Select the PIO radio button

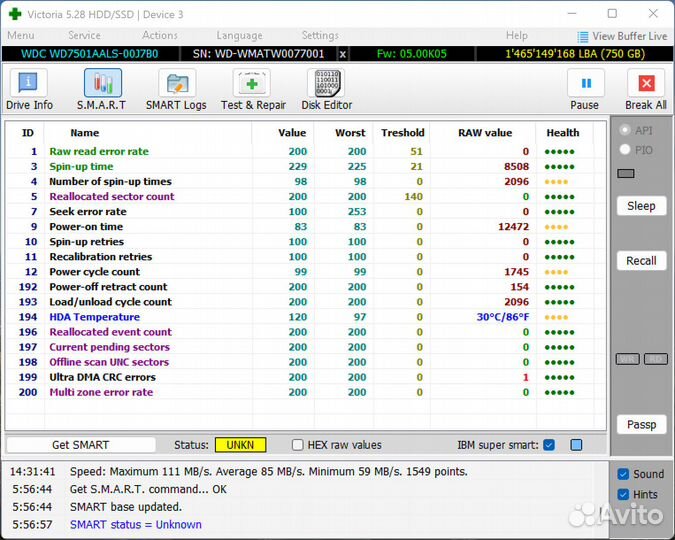point(625,150)
